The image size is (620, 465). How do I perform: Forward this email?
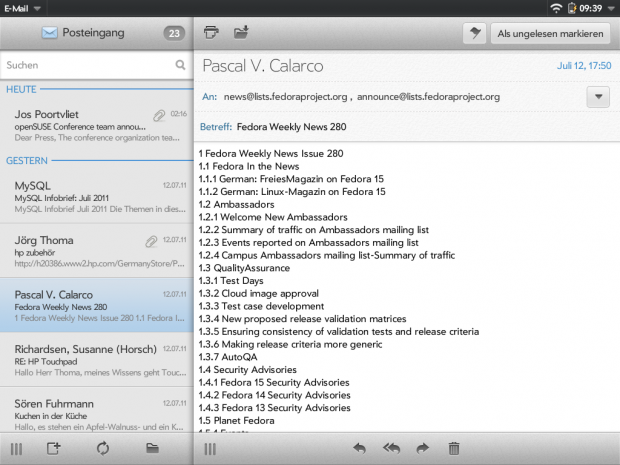click(422, 449)
